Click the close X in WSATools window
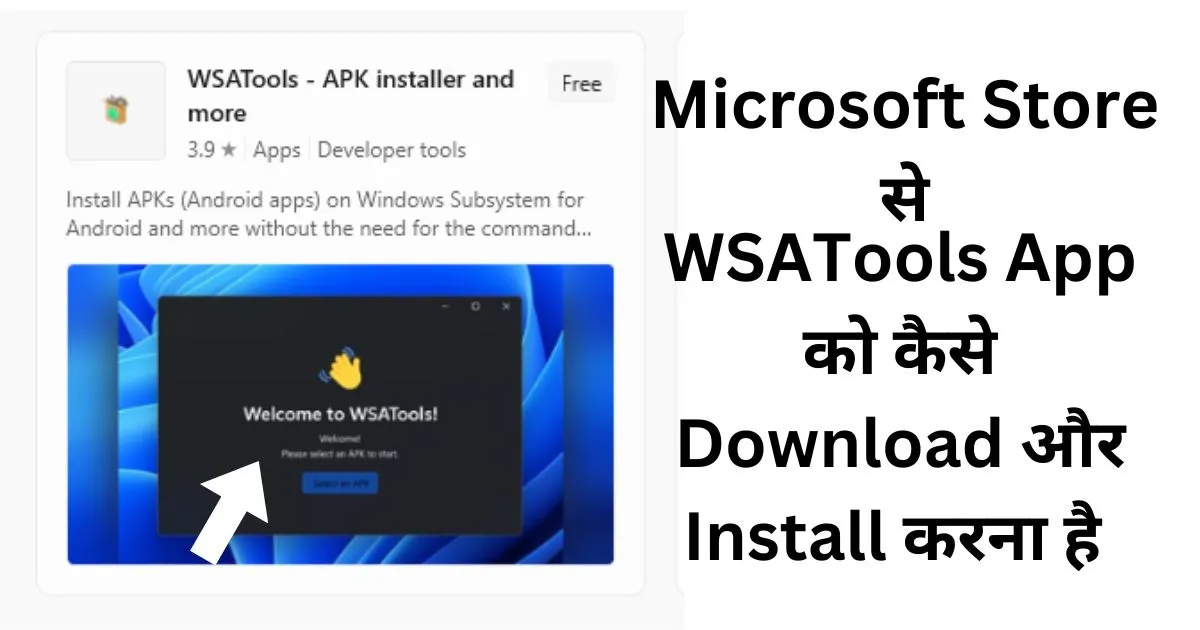 click(x=506, y=306)
